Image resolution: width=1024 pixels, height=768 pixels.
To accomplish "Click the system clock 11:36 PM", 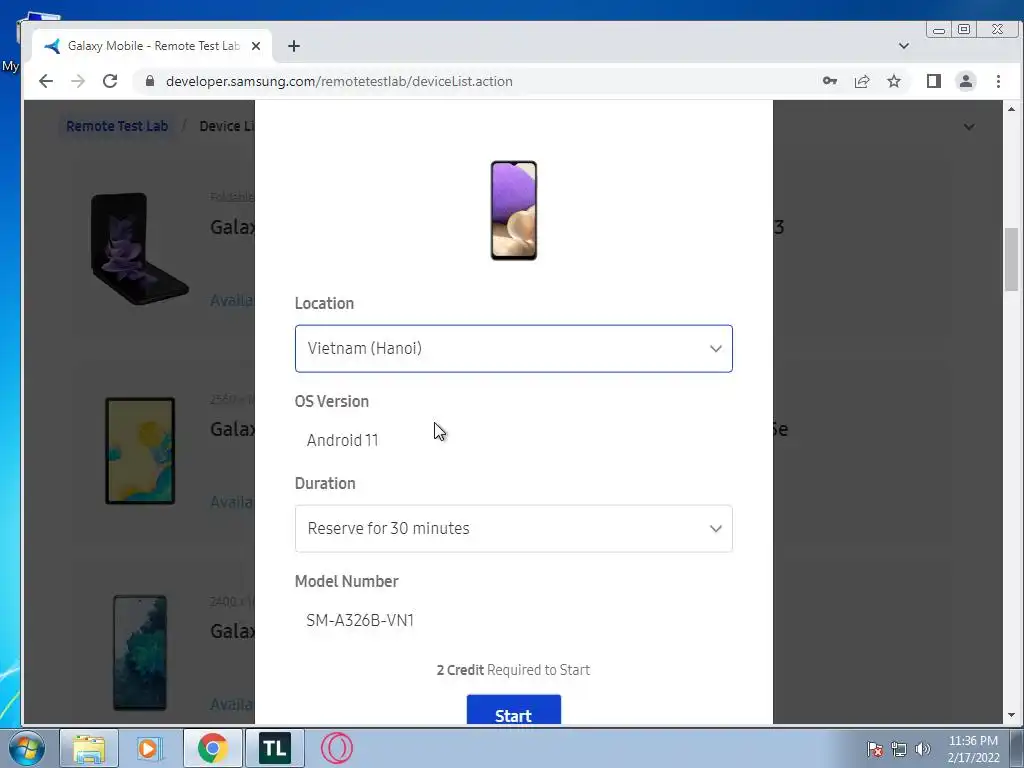I will (x=973, y=741).
